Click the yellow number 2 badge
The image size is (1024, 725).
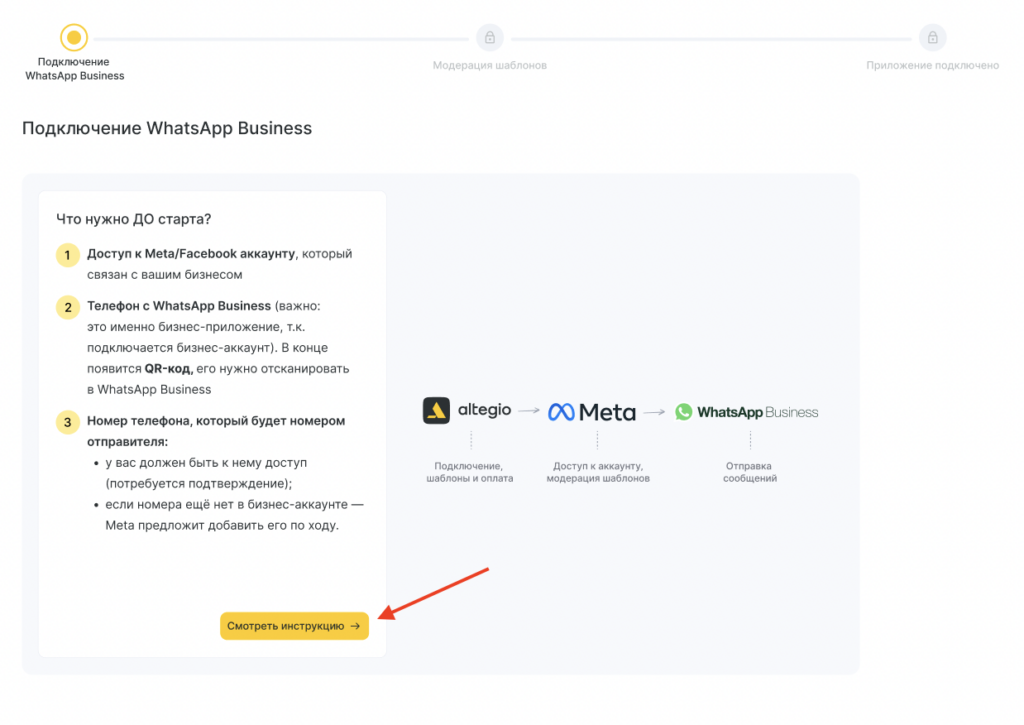click(x=67, y=307)
